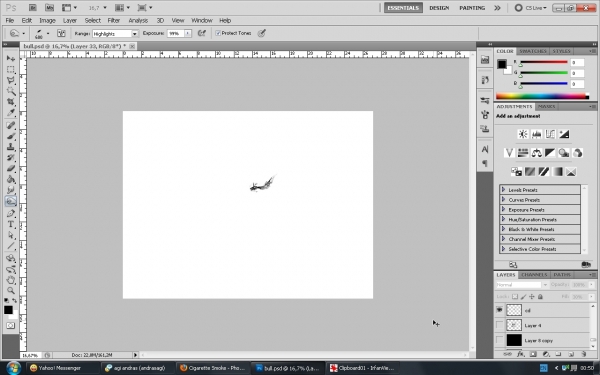Viewport: 600px width, 375px height.
Task: Add a Vibrance adjustment
Action: pyautogui.click(x=509, y=153)
